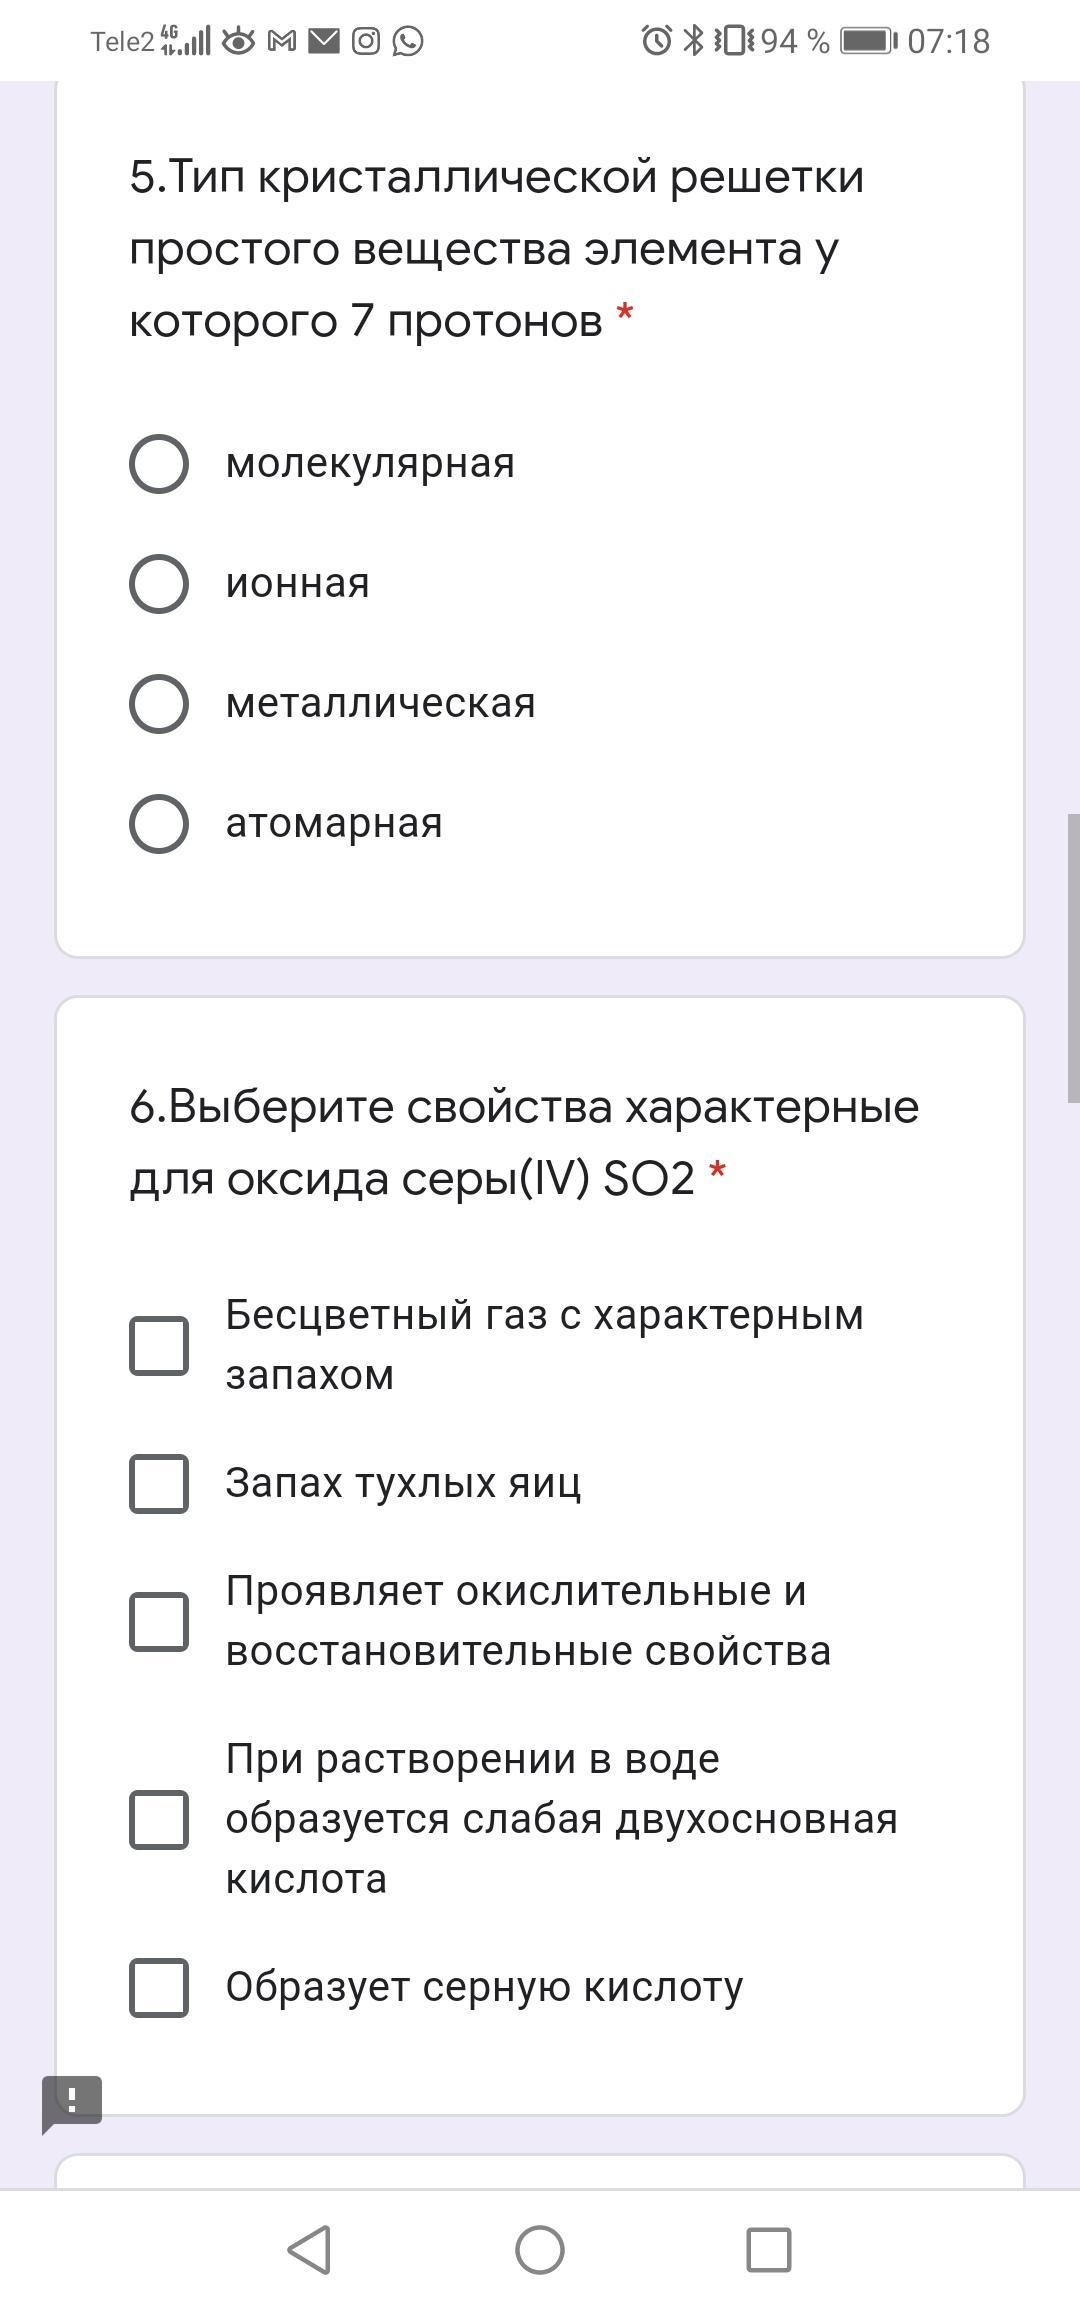Image resolution: width=1080 pixels, height=2312 pixels.
Task: Tap the Gmail icon in status bar
Action: [x=282, y=41]
